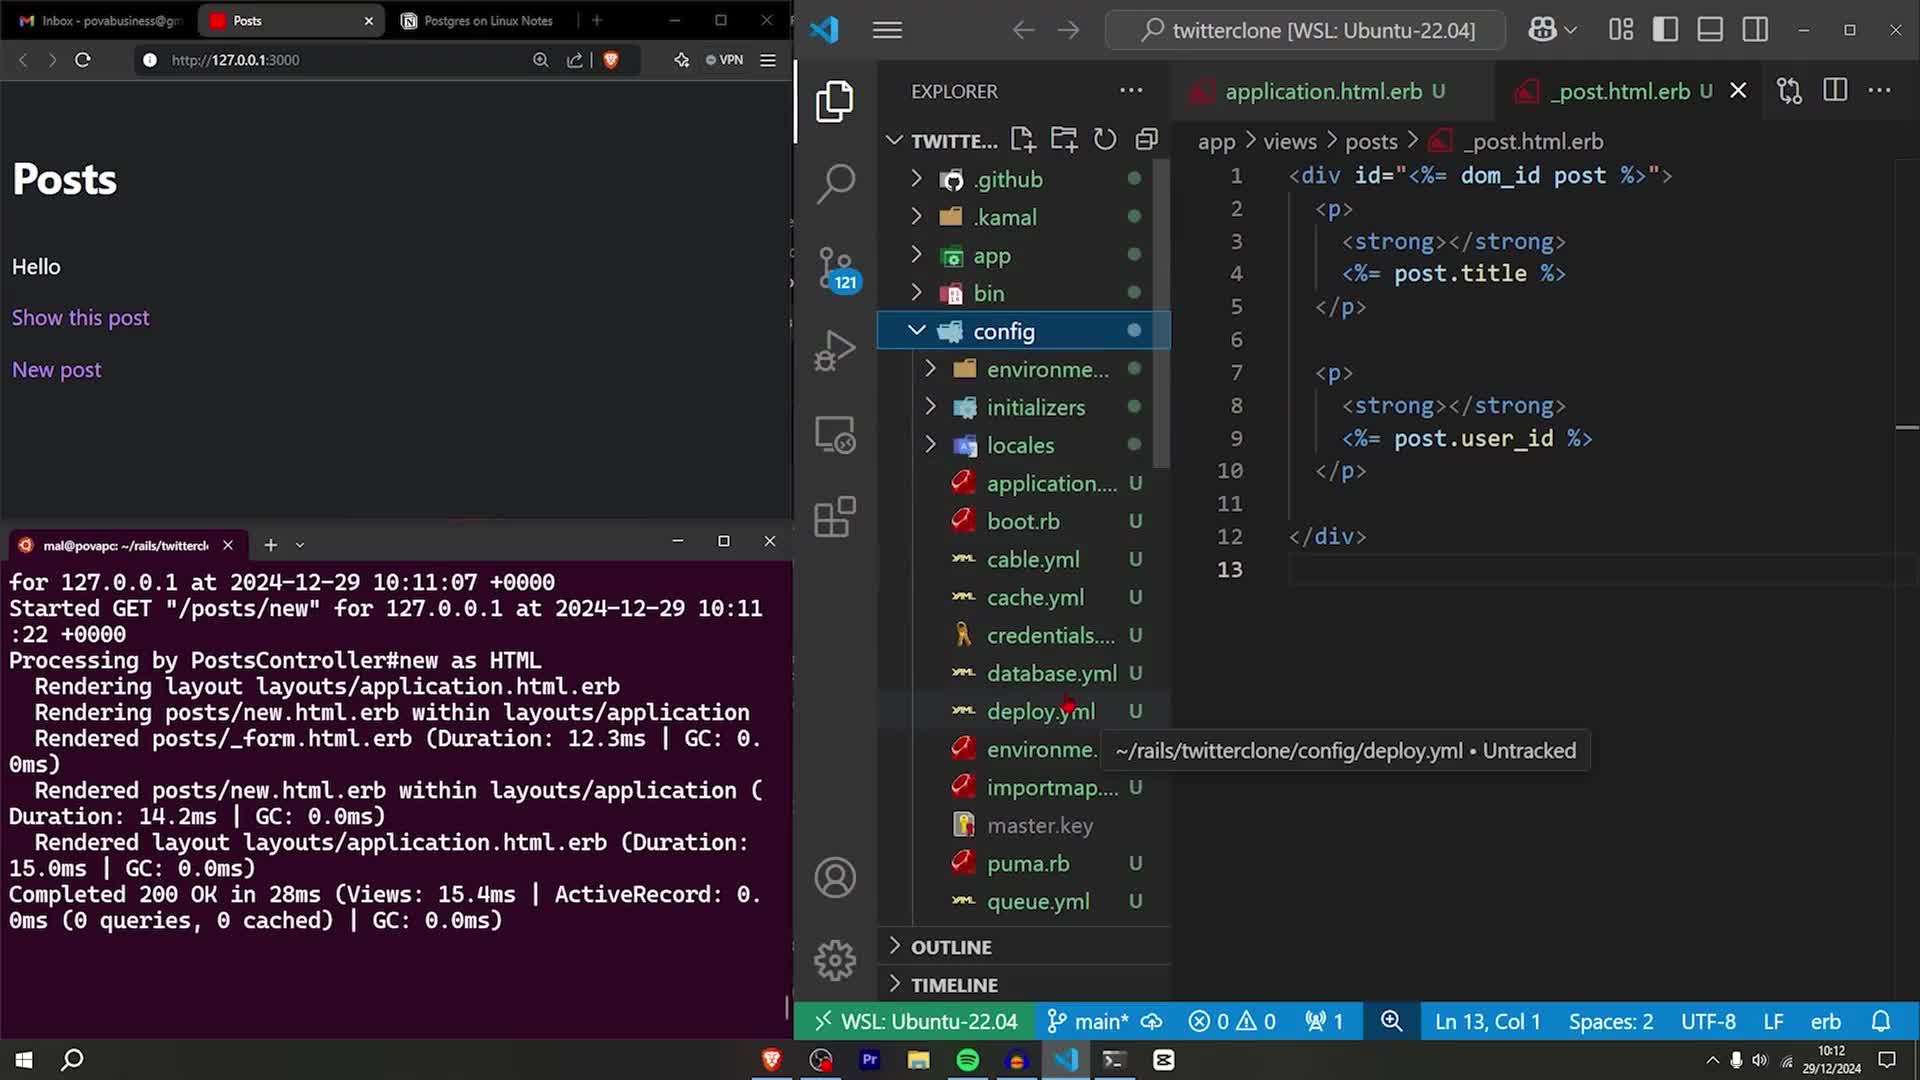This screenshot has width=1920, height=1080.
Task: Click the volume icon in the system tray
Action: click(x=1760, y=1060)
